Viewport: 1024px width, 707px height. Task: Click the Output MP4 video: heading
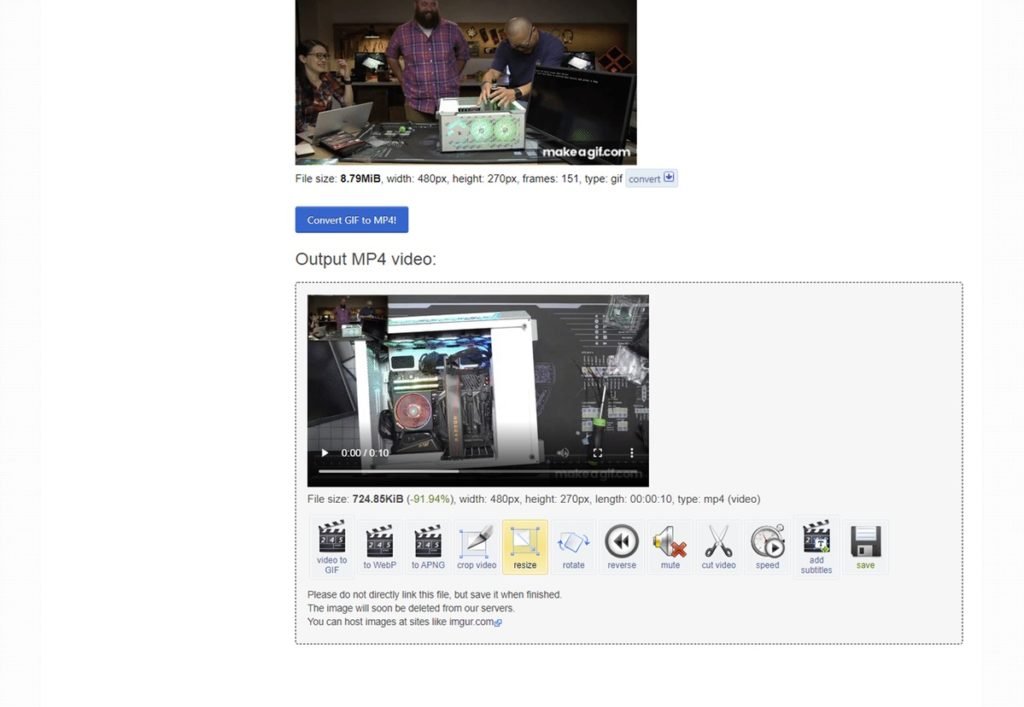(366, 259)
